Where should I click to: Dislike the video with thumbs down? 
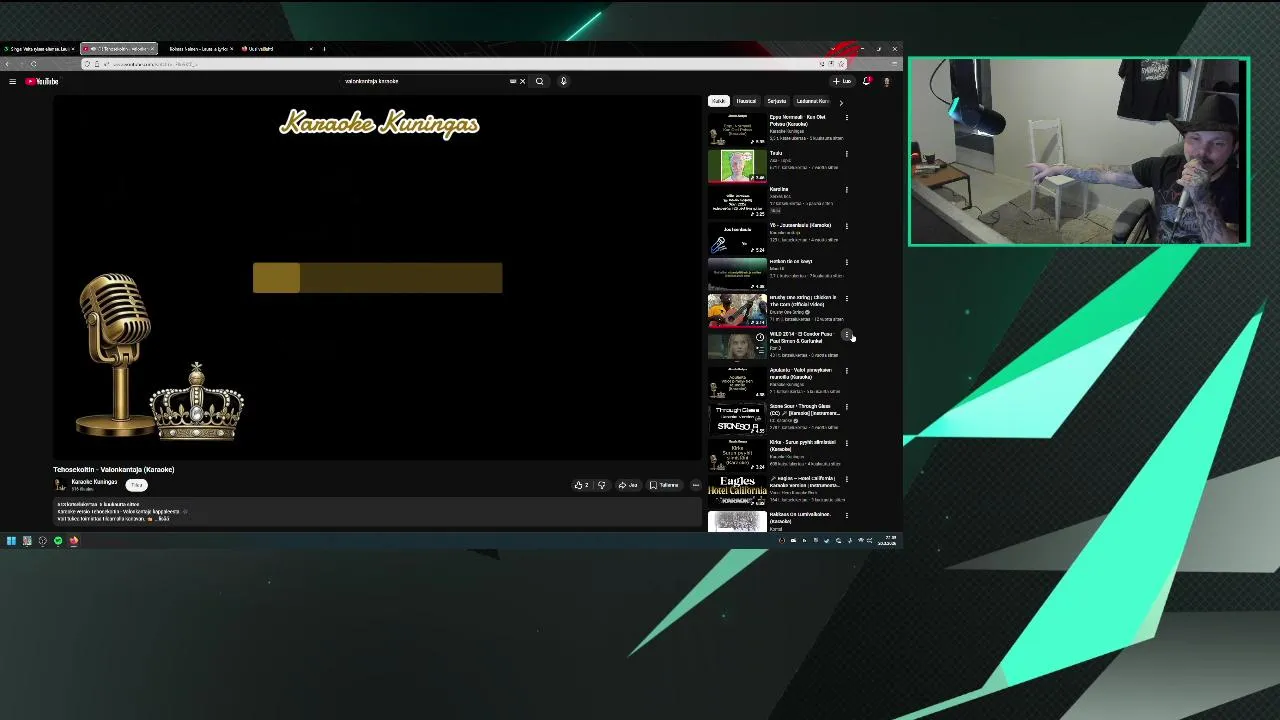pyautogui.click(x=601, y=485)
